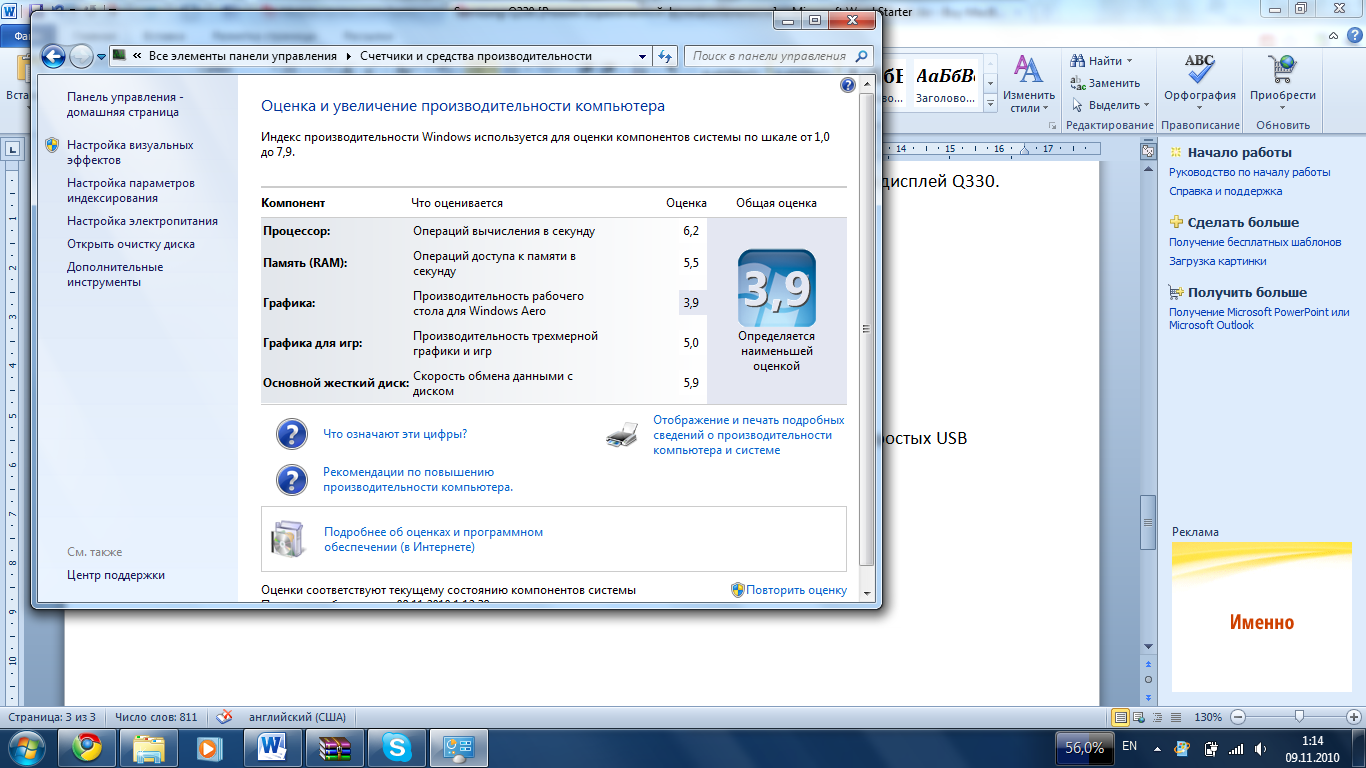Open the Control Panel help question mark

tap(848, 85)
